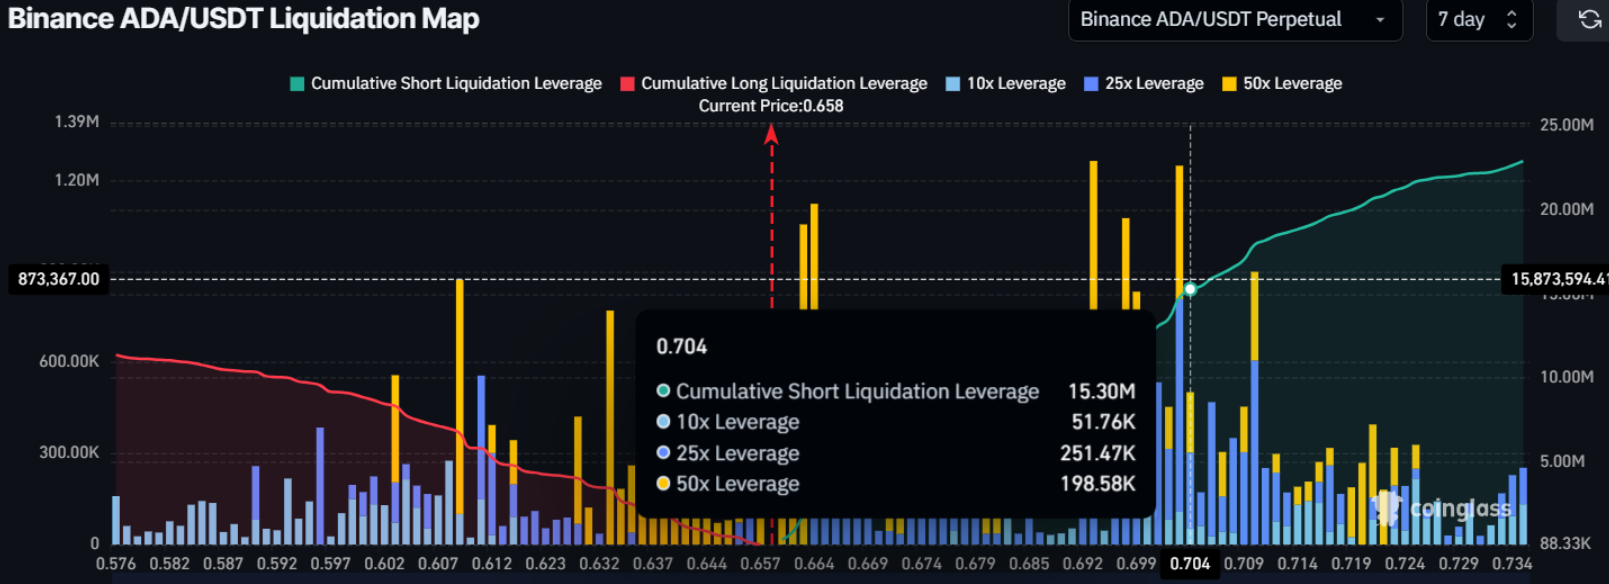This screenshot has height=584, width=1609.
Task: Click the highlighted data point at 0.704
Action: point(1190,289)
